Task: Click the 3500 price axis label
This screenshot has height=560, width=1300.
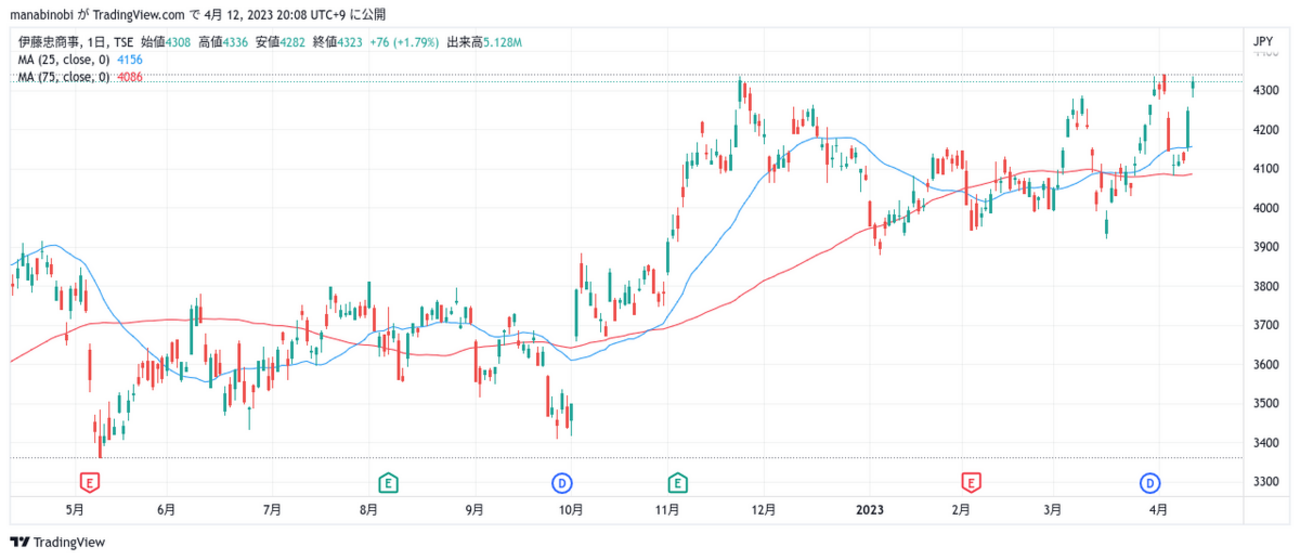Action: coord(1266,404)
